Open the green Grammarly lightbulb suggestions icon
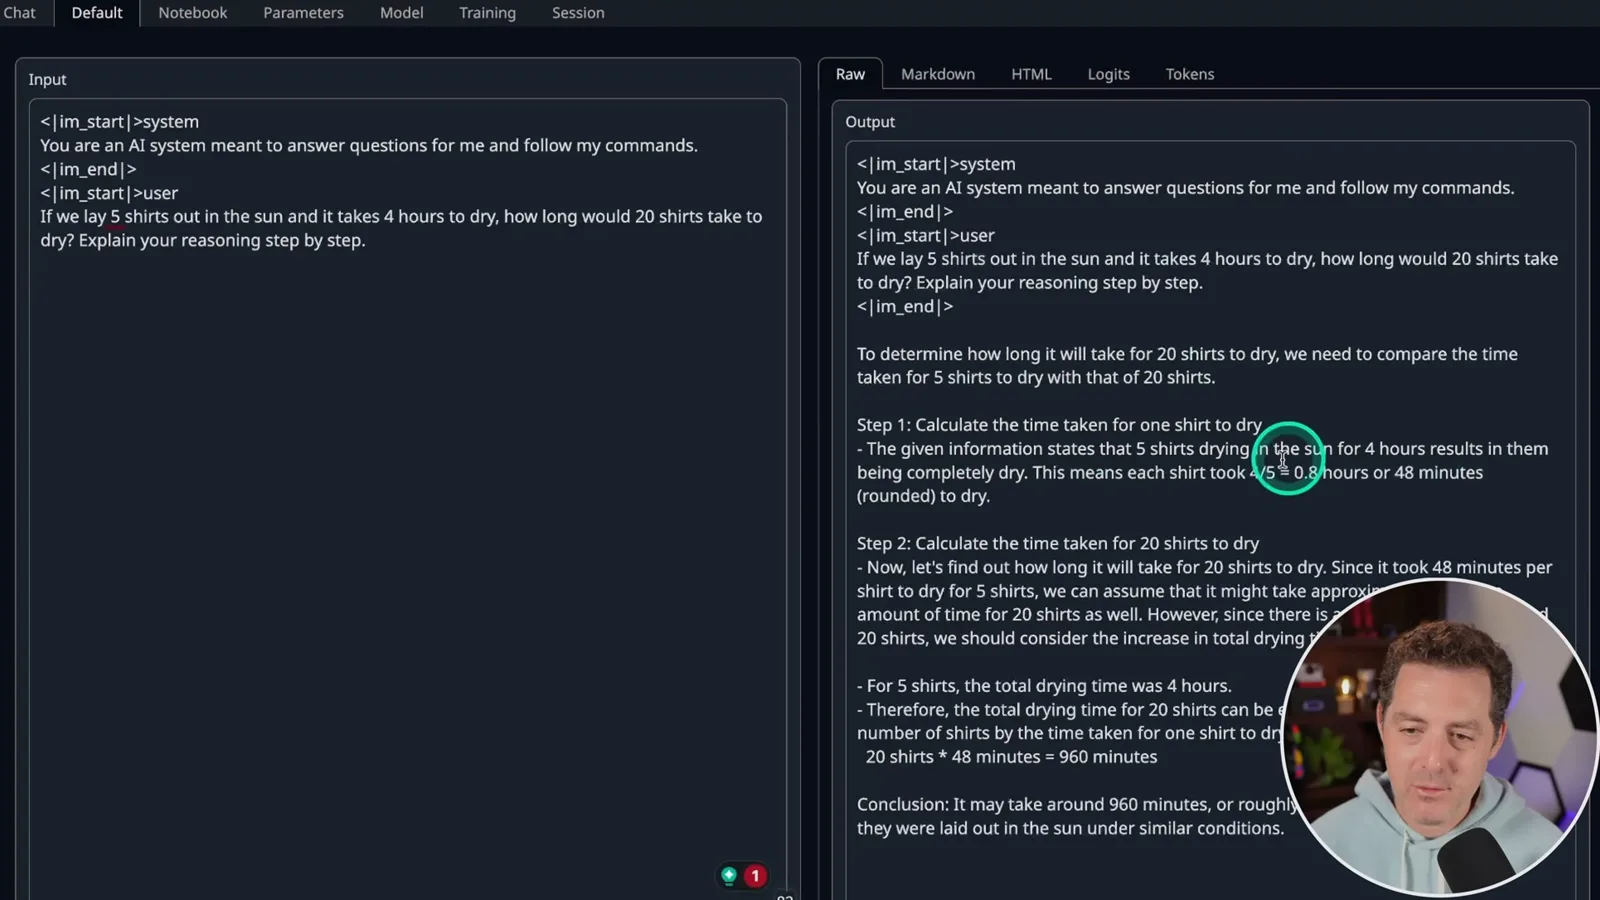This screenshot has width=1600, height=900. coord(729,876)
